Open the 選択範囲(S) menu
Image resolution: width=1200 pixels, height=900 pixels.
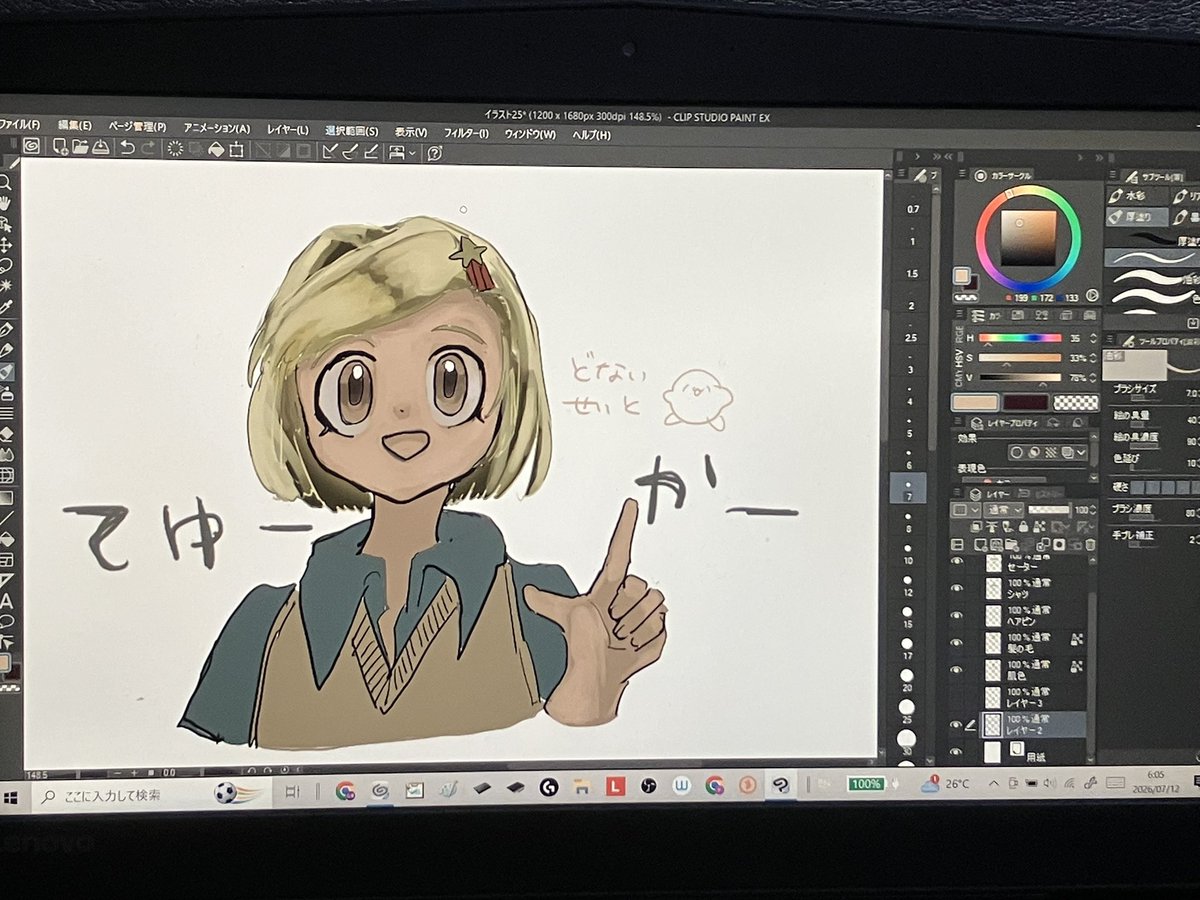(352, 130)
